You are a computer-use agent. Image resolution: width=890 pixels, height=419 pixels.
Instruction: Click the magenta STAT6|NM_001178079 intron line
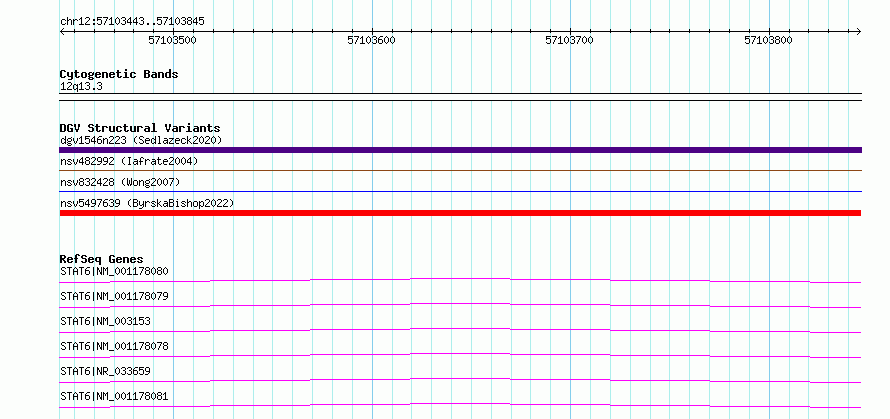[460, 305]
